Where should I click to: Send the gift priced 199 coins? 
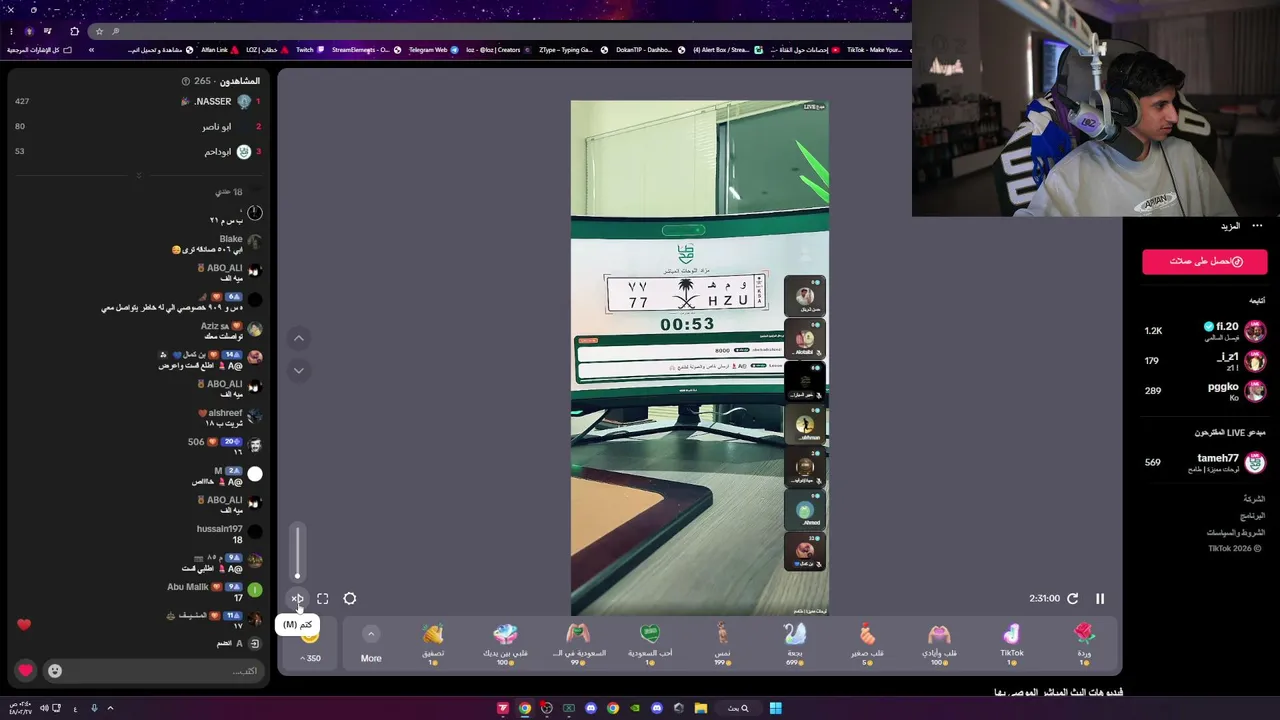pyautogui.click(x=722, y=643)
